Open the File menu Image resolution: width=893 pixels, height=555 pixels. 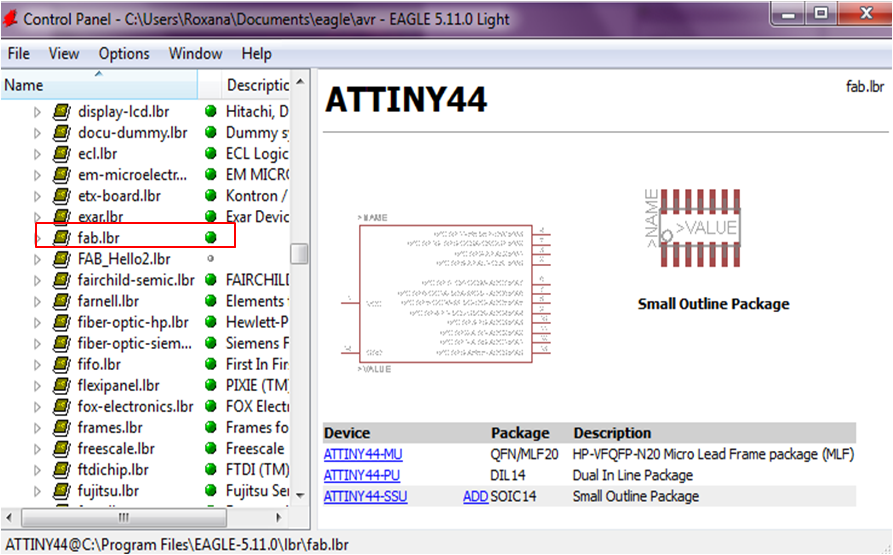18,54
